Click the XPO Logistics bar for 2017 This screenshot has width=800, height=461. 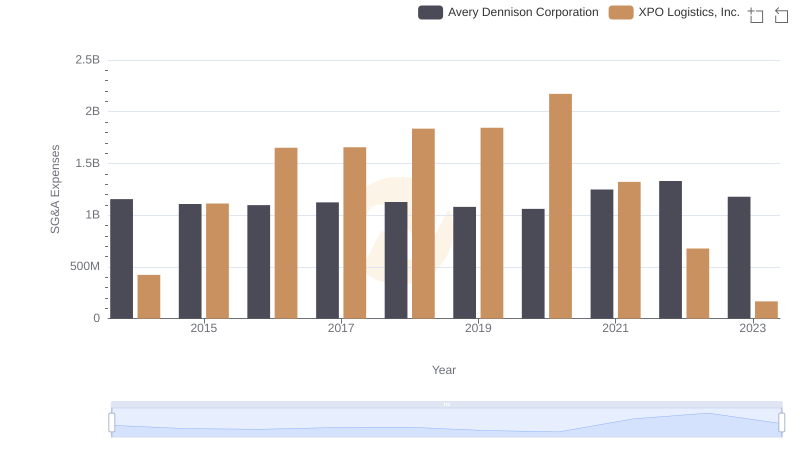tap(355, 233)
